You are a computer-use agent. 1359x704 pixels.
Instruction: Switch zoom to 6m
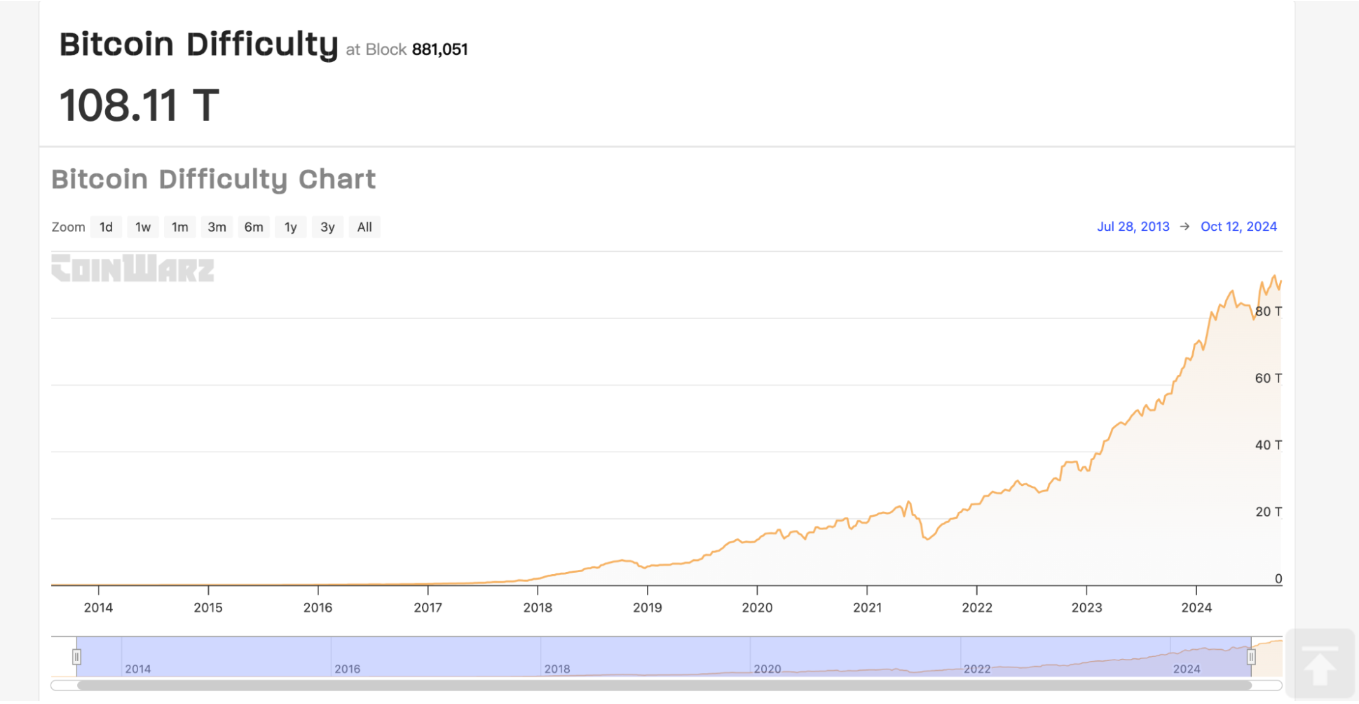point(254,227)
